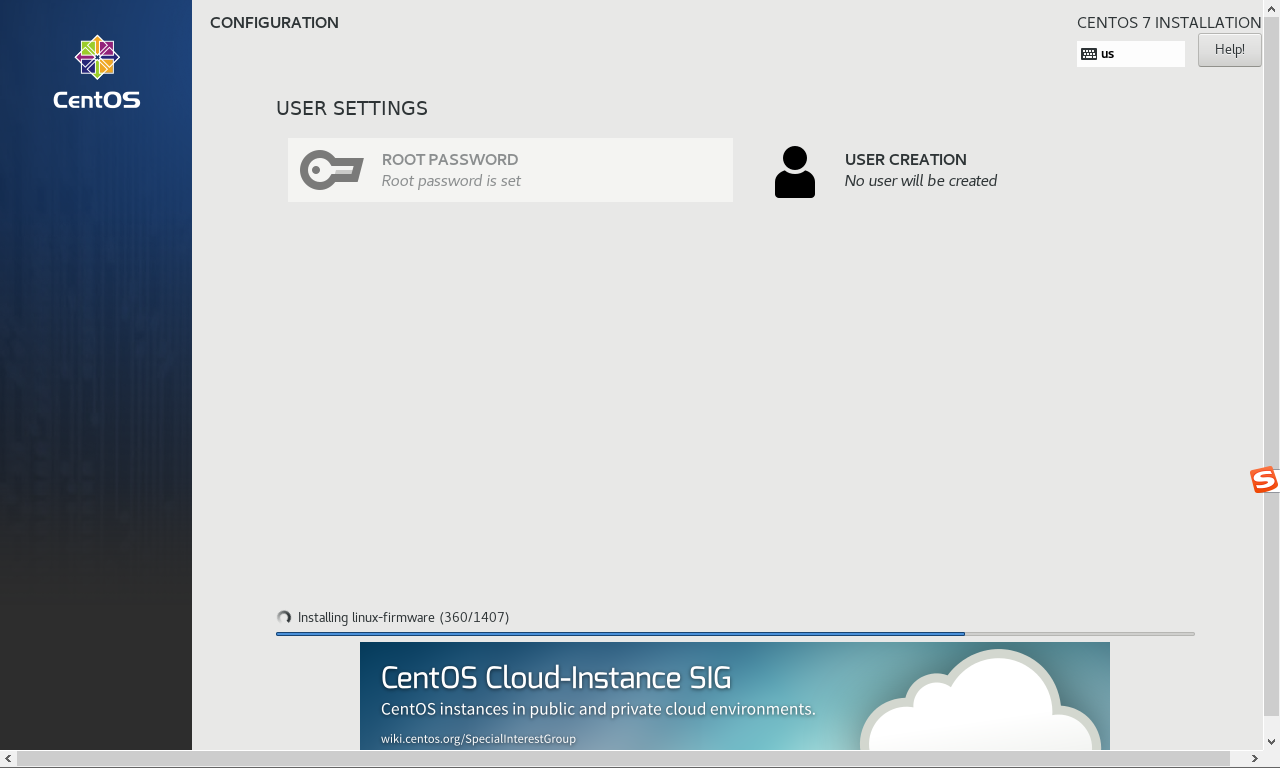Click wiki.centos.org/SpecialInterestGroup link text
The height and width of the screenshot is (768, 1280).
(478, 739)
